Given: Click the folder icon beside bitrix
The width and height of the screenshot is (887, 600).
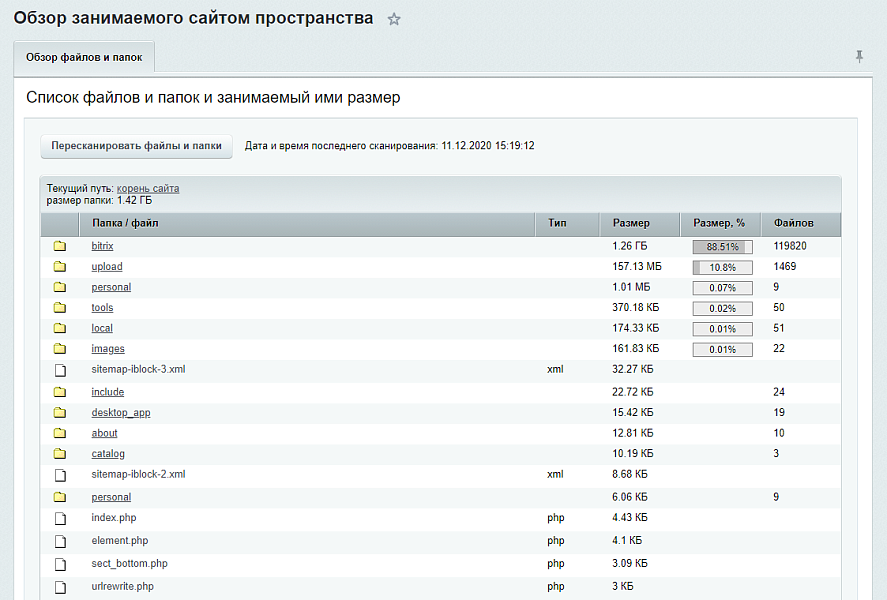Looking at the screenshot, I should [x=60, y=246].
